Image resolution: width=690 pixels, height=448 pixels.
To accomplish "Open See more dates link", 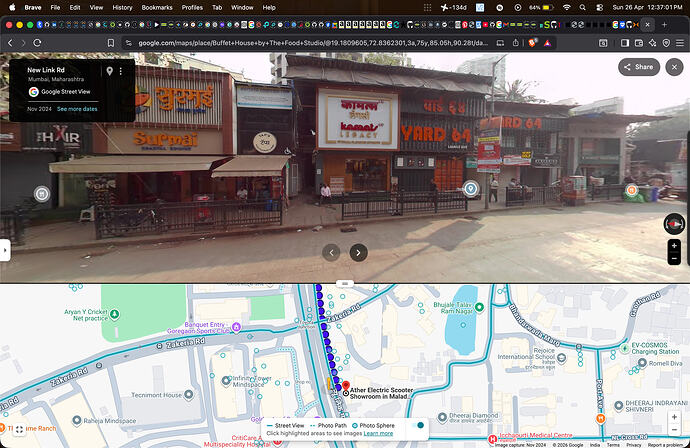I will tap(77, 109).
